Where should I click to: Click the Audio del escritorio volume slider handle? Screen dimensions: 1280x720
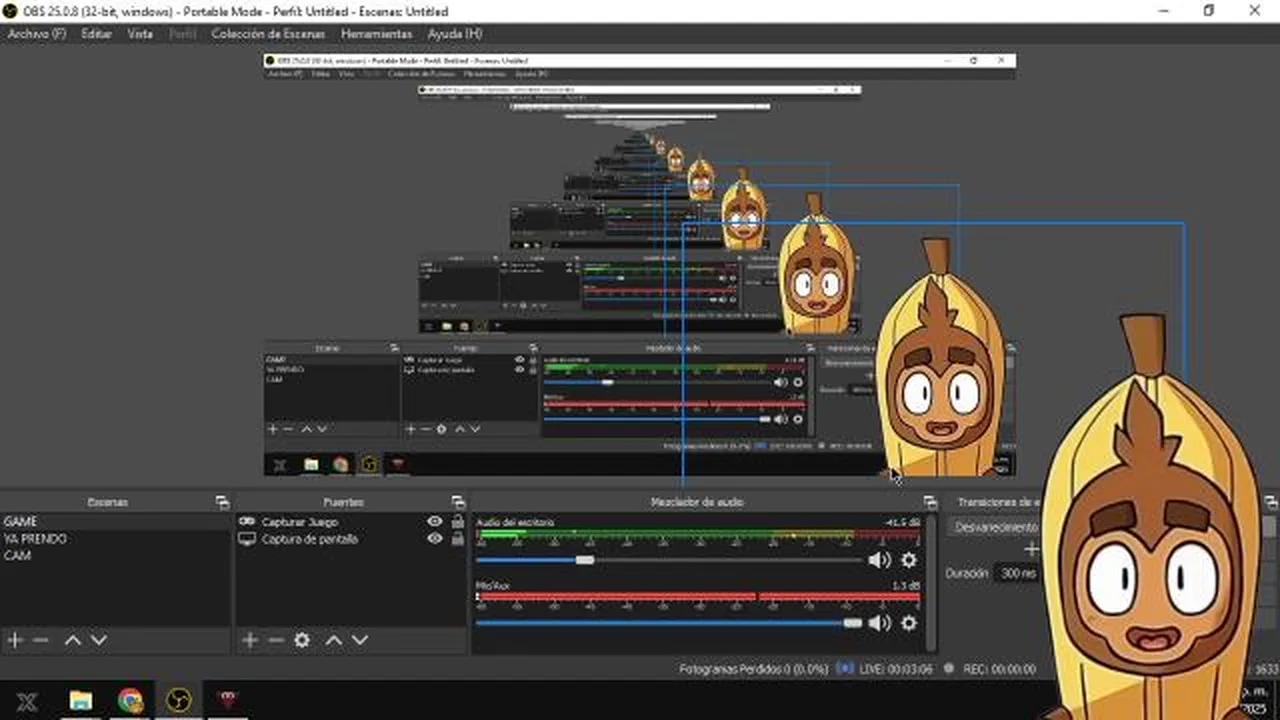(x=585, y=561)
